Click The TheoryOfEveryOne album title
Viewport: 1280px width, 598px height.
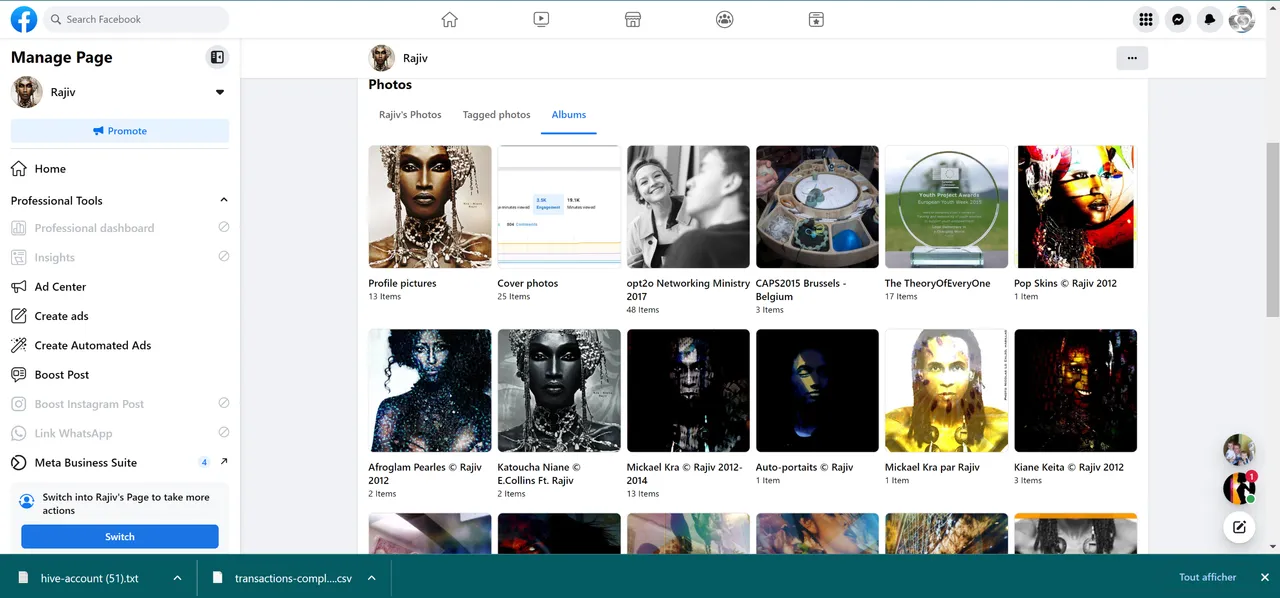point(937,283)
